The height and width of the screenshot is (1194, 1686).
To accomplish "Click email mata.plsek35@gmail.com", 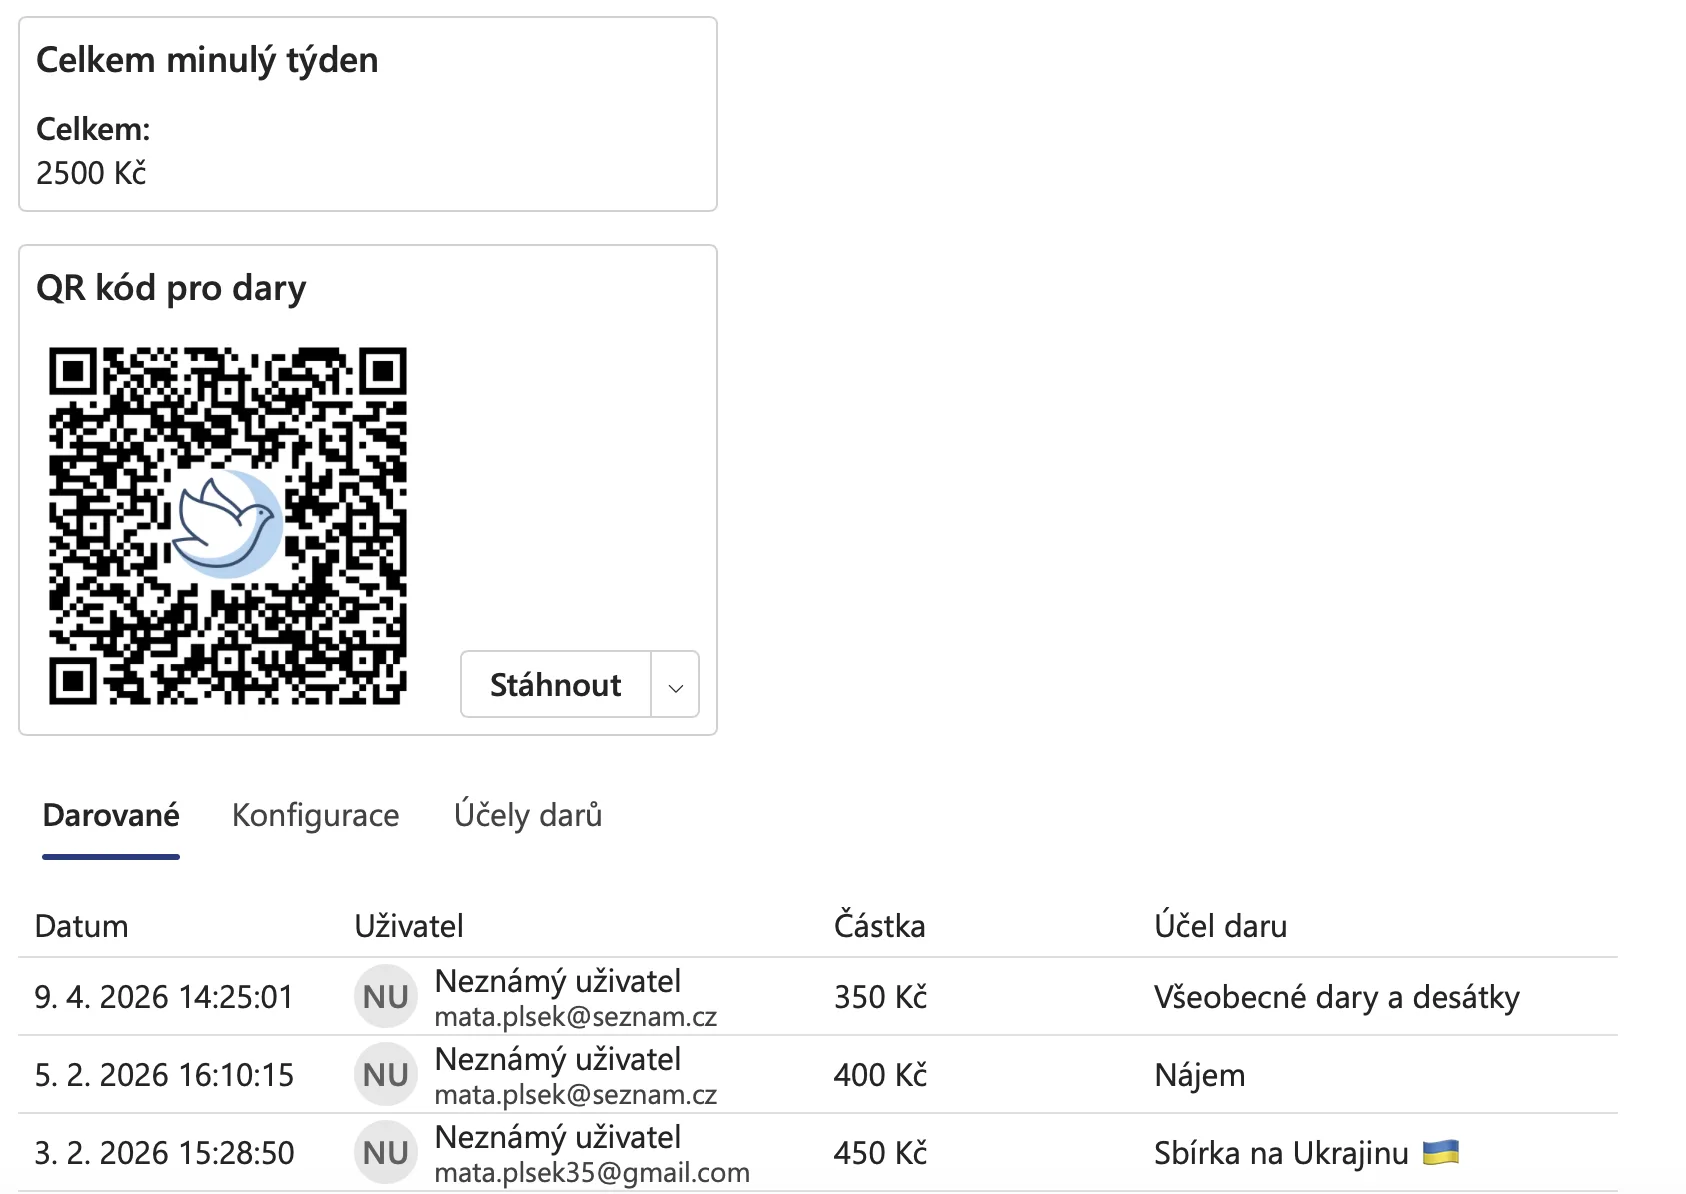I will tap(592, 1172).
